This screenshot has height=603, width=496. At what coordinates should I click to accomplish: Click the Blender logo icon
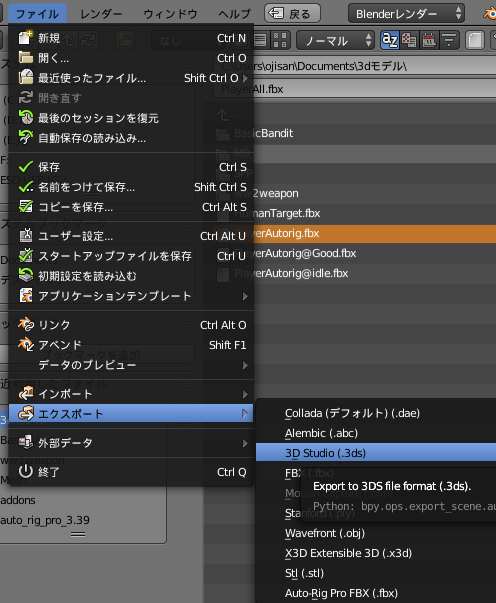[489, 13]
